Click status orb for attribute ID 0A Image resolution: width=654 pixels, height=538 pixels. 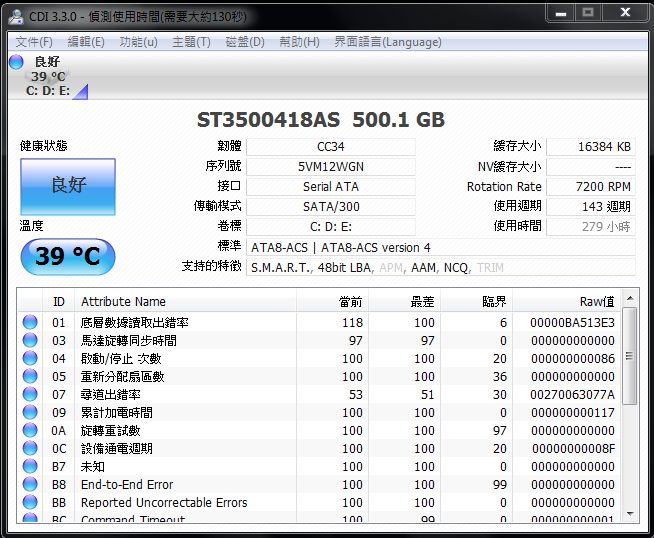[30, 430]
